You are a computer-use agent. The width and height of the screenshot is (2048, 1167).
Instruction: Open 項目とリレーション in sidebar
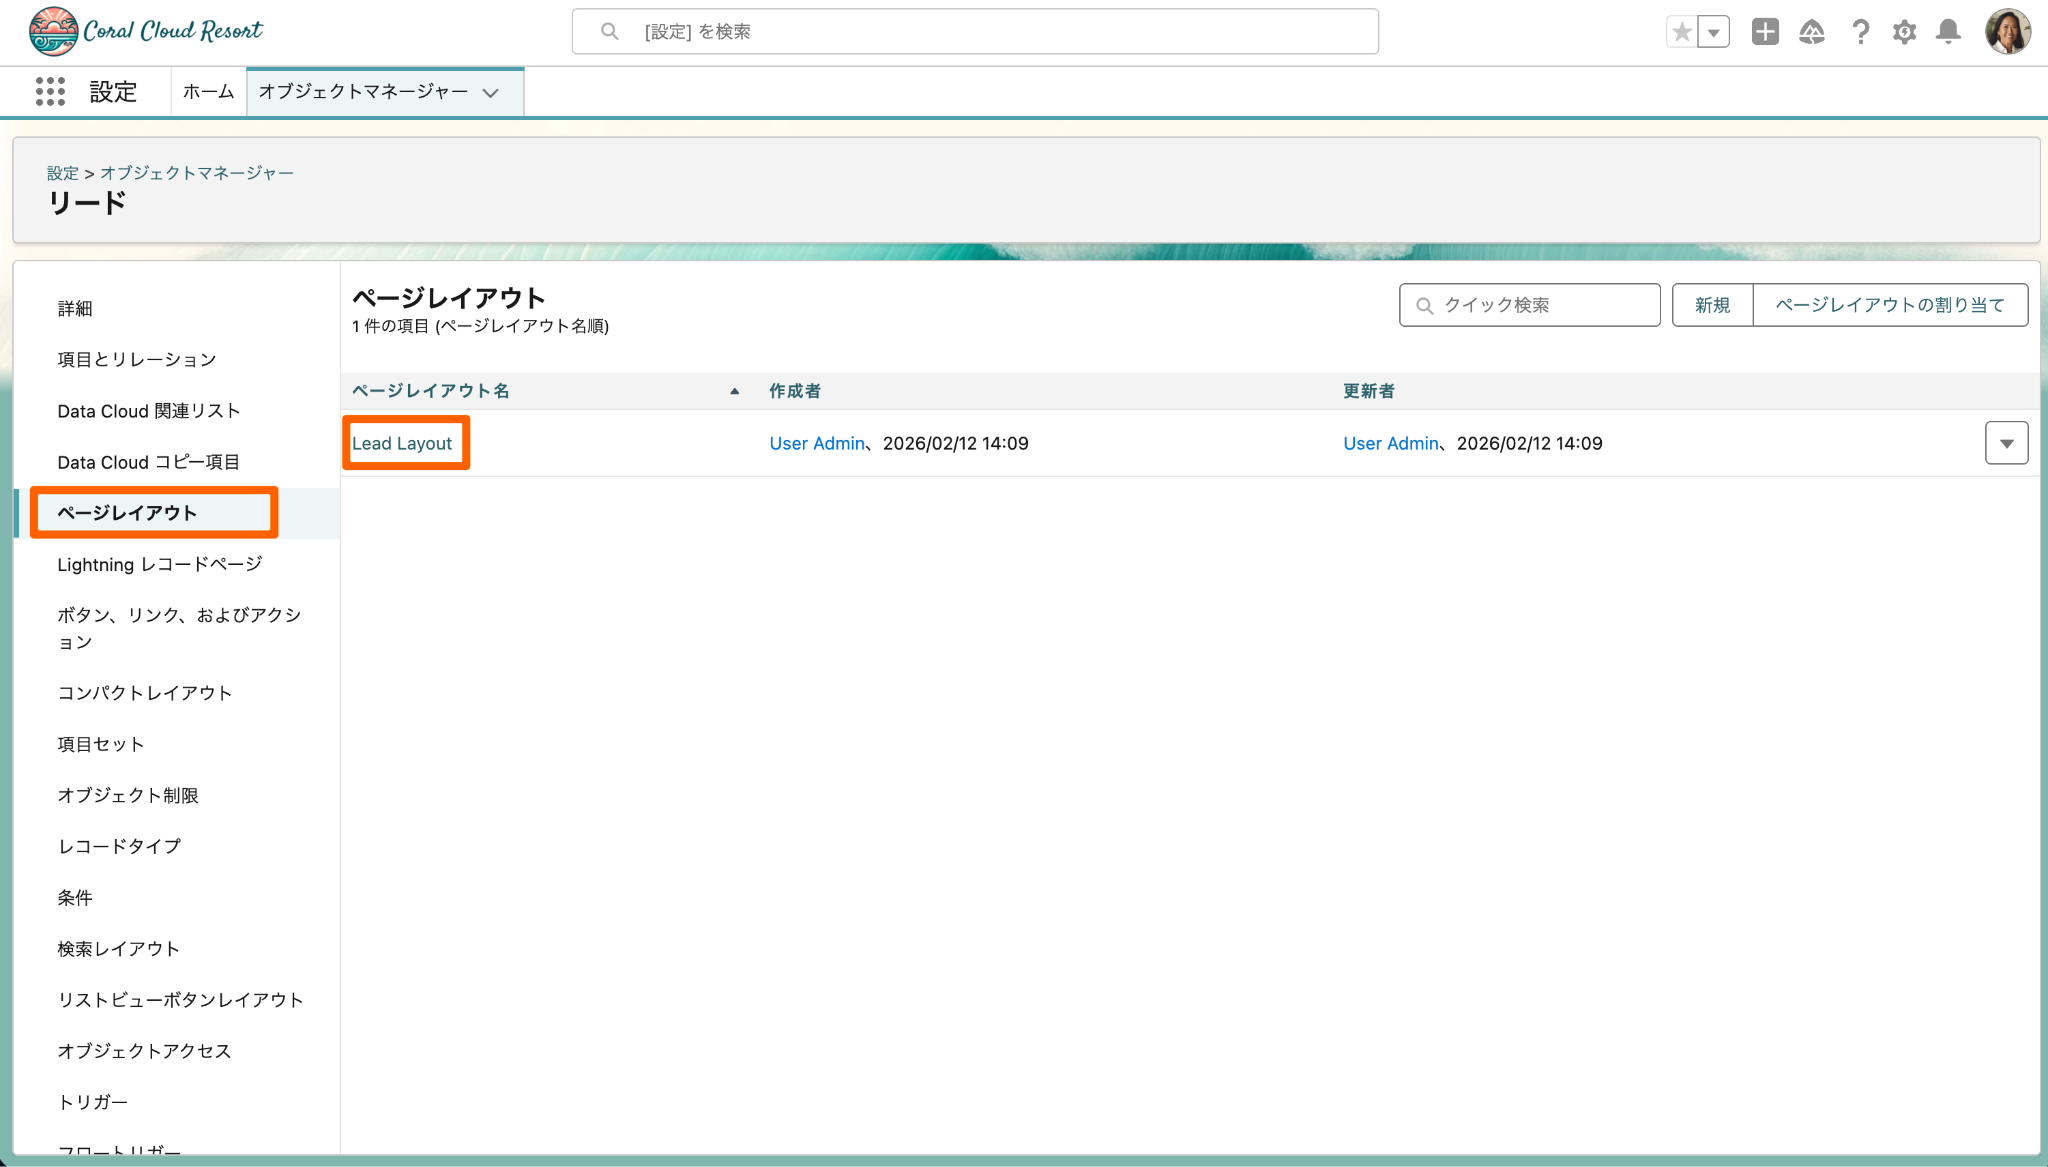(137, 359)
